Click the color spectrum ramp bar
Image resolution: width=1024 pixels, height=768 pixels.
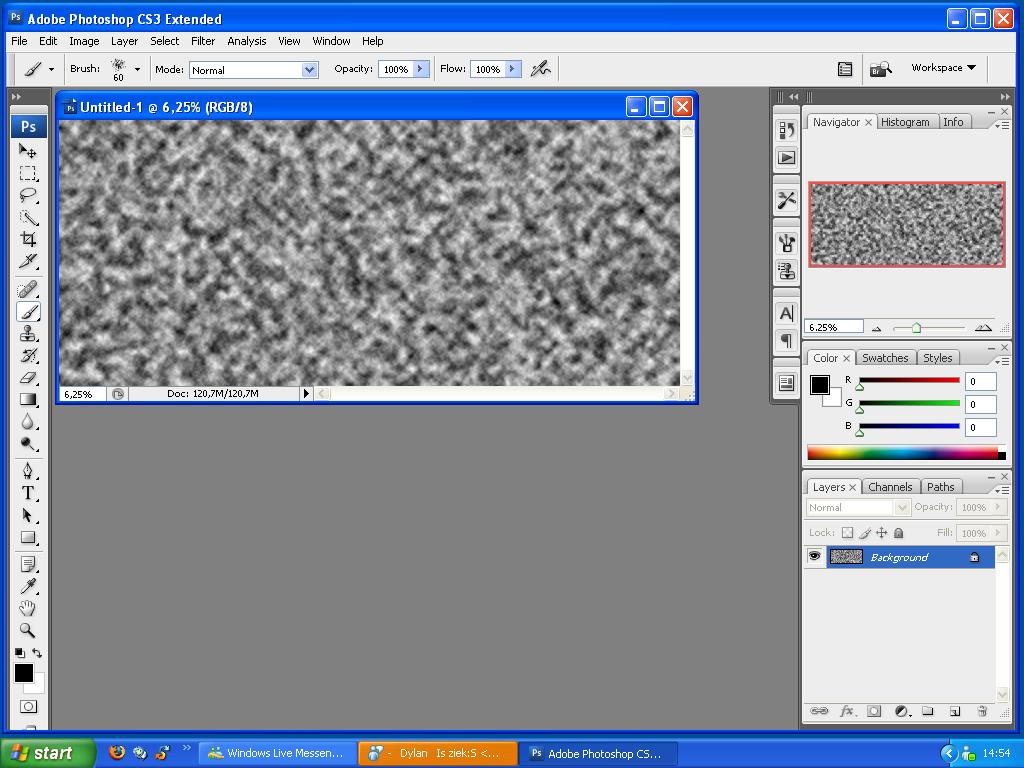tap(902, 453)
